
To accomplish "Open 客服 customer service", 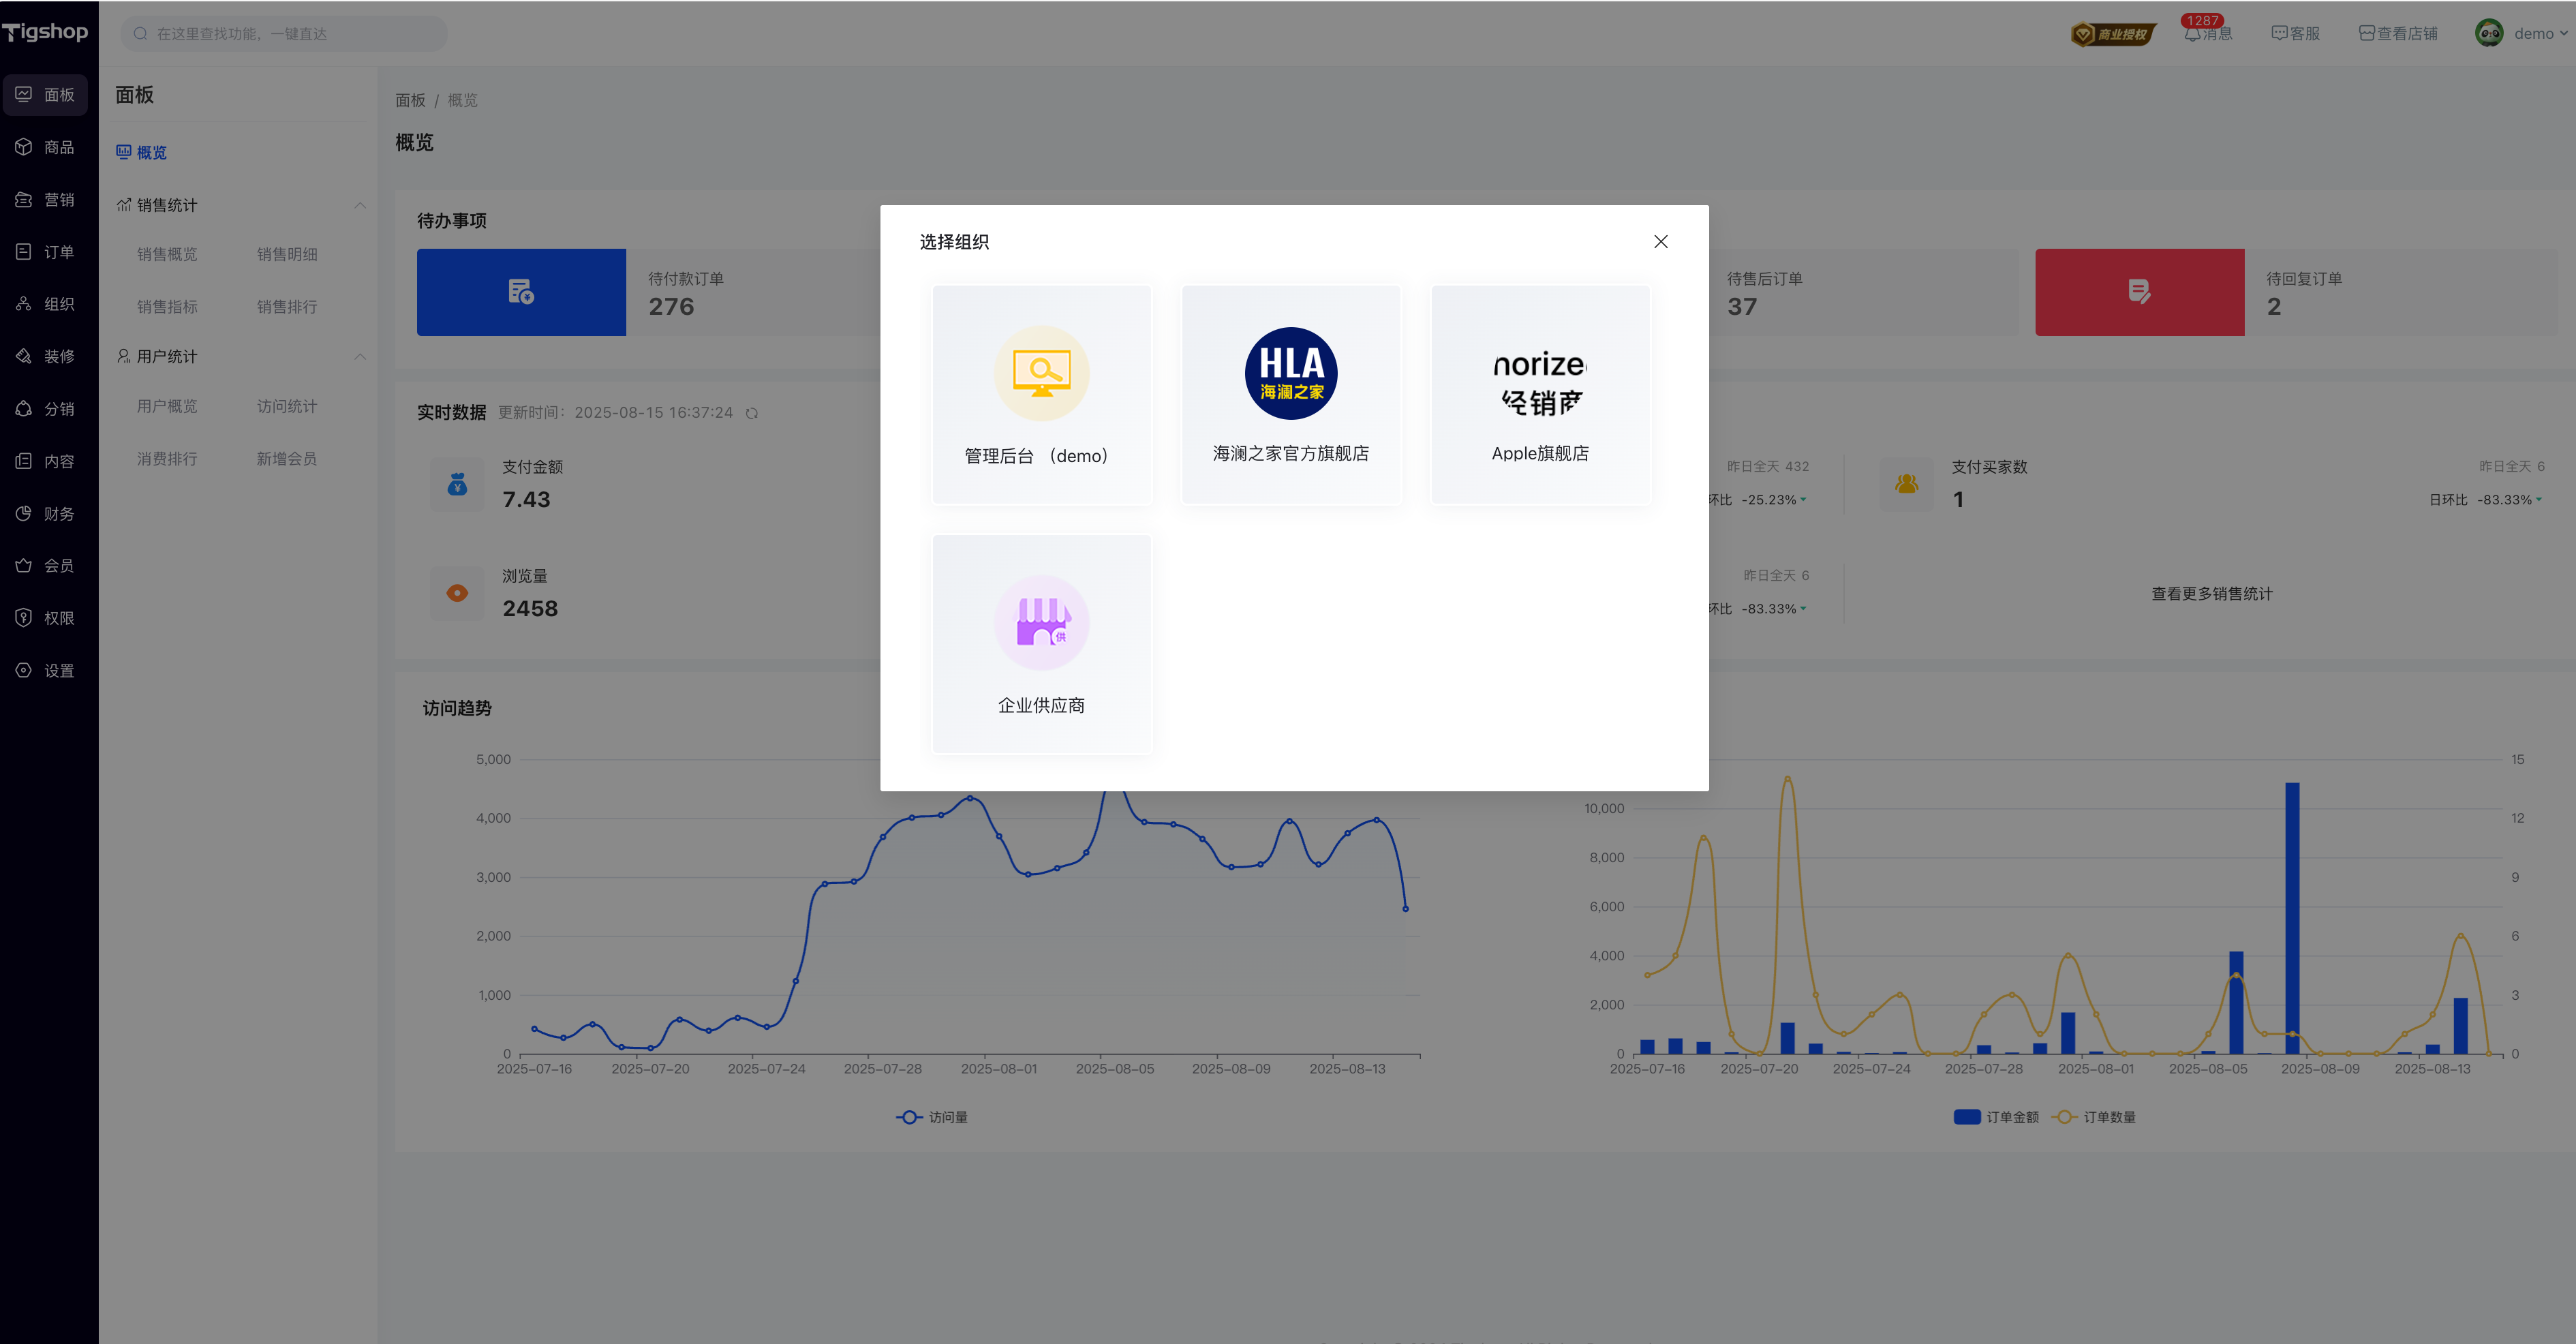I will 2295,33.
